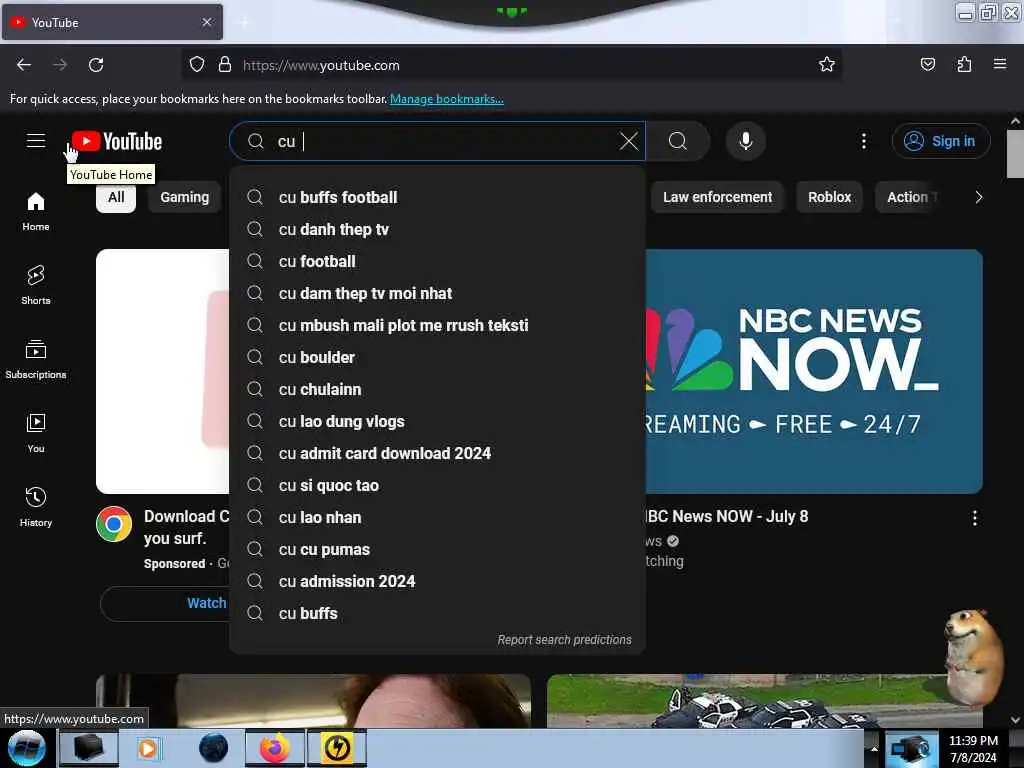Go to Home in the sidebar
The width and height of the screenshot is (1024, 768).
point(36,212)
